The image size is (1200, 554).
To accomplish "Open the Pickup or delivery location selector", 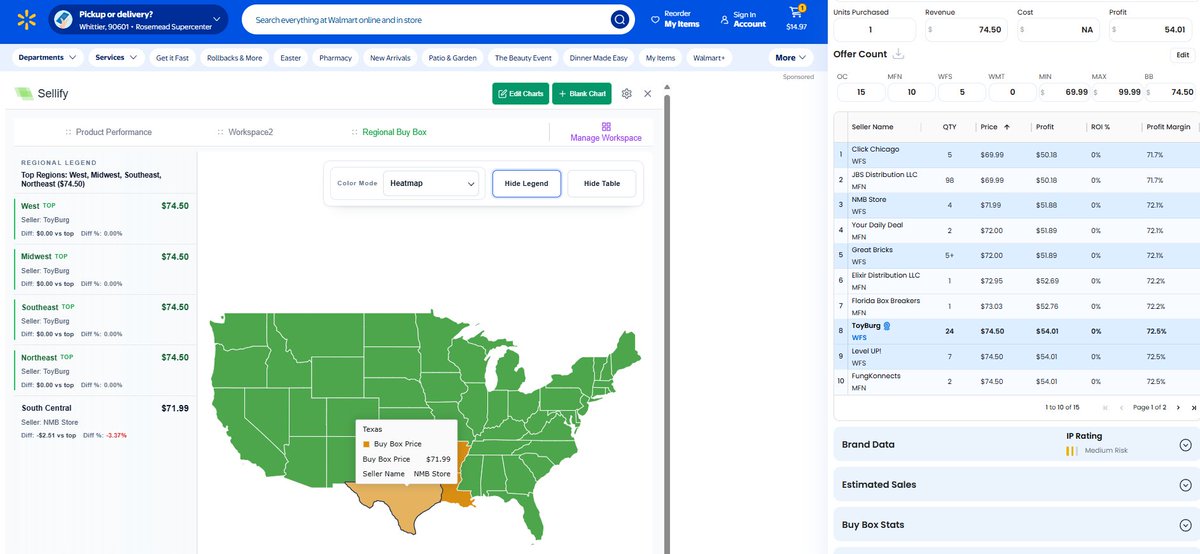I will (139, 19).
